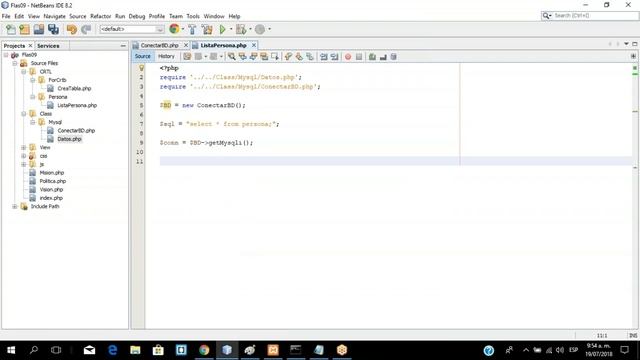Viewport: 640px width, 360px height.
Task: Click the Undo arrow icon
Action: point(72,29)
